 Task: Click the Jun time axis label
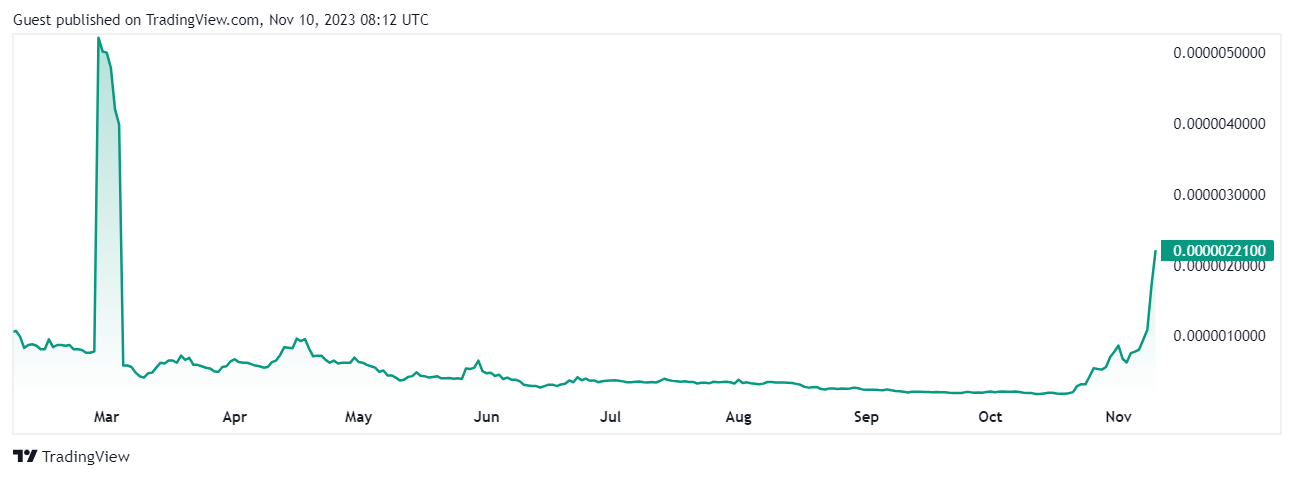coord(486,417)
